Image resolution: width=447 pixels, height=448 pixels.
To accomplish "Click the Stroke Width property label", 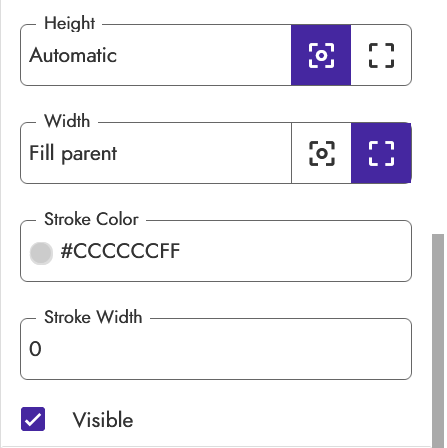I will [x=93, y=317].
